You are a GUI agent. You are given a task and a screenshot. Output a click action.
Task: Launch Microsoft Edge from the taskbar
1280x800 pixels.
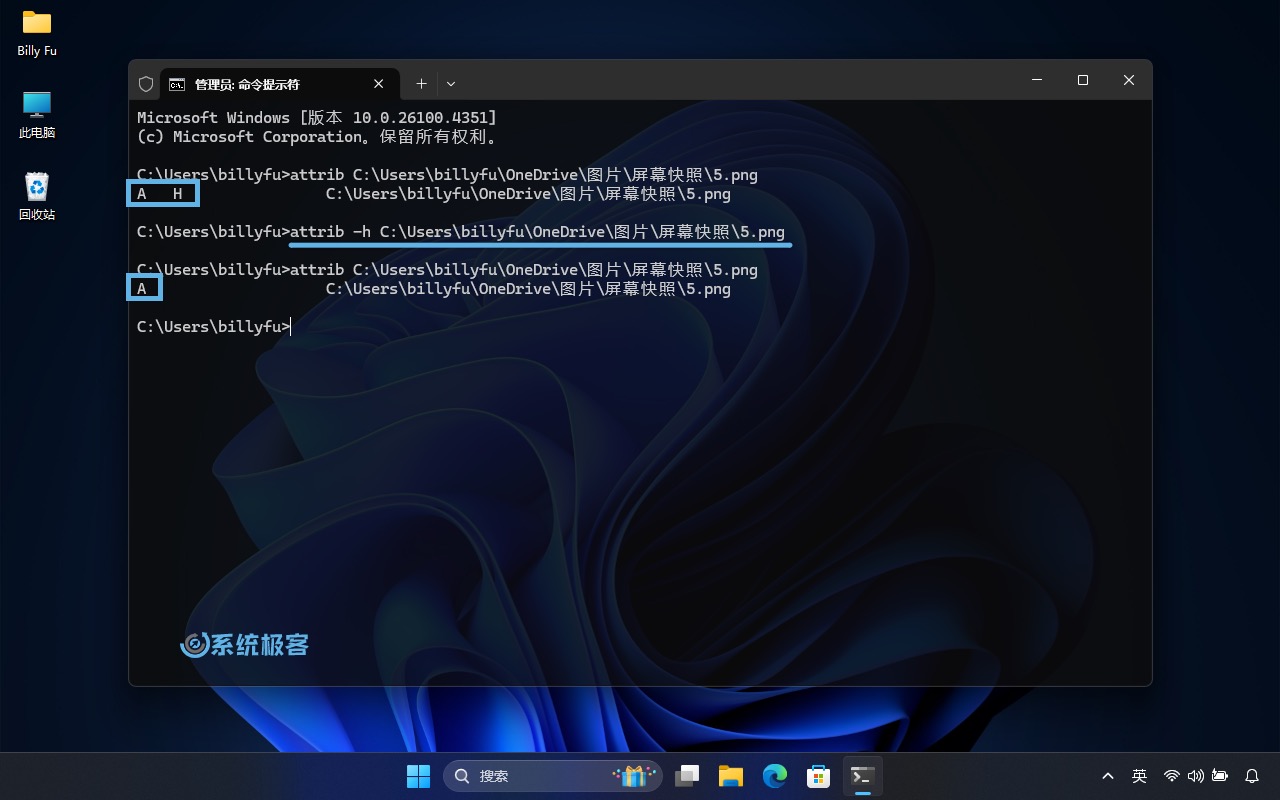pyautogui.click(x=775, y=776)
